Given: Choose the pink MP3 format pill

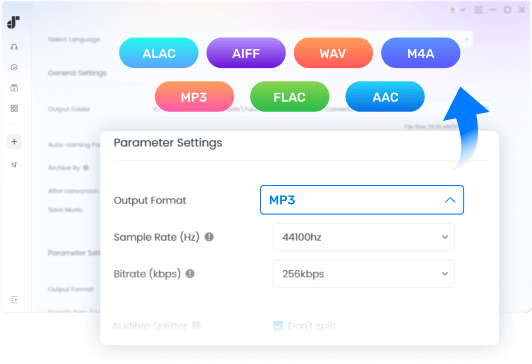Looking at the screenshot, I should pos(194,97).
